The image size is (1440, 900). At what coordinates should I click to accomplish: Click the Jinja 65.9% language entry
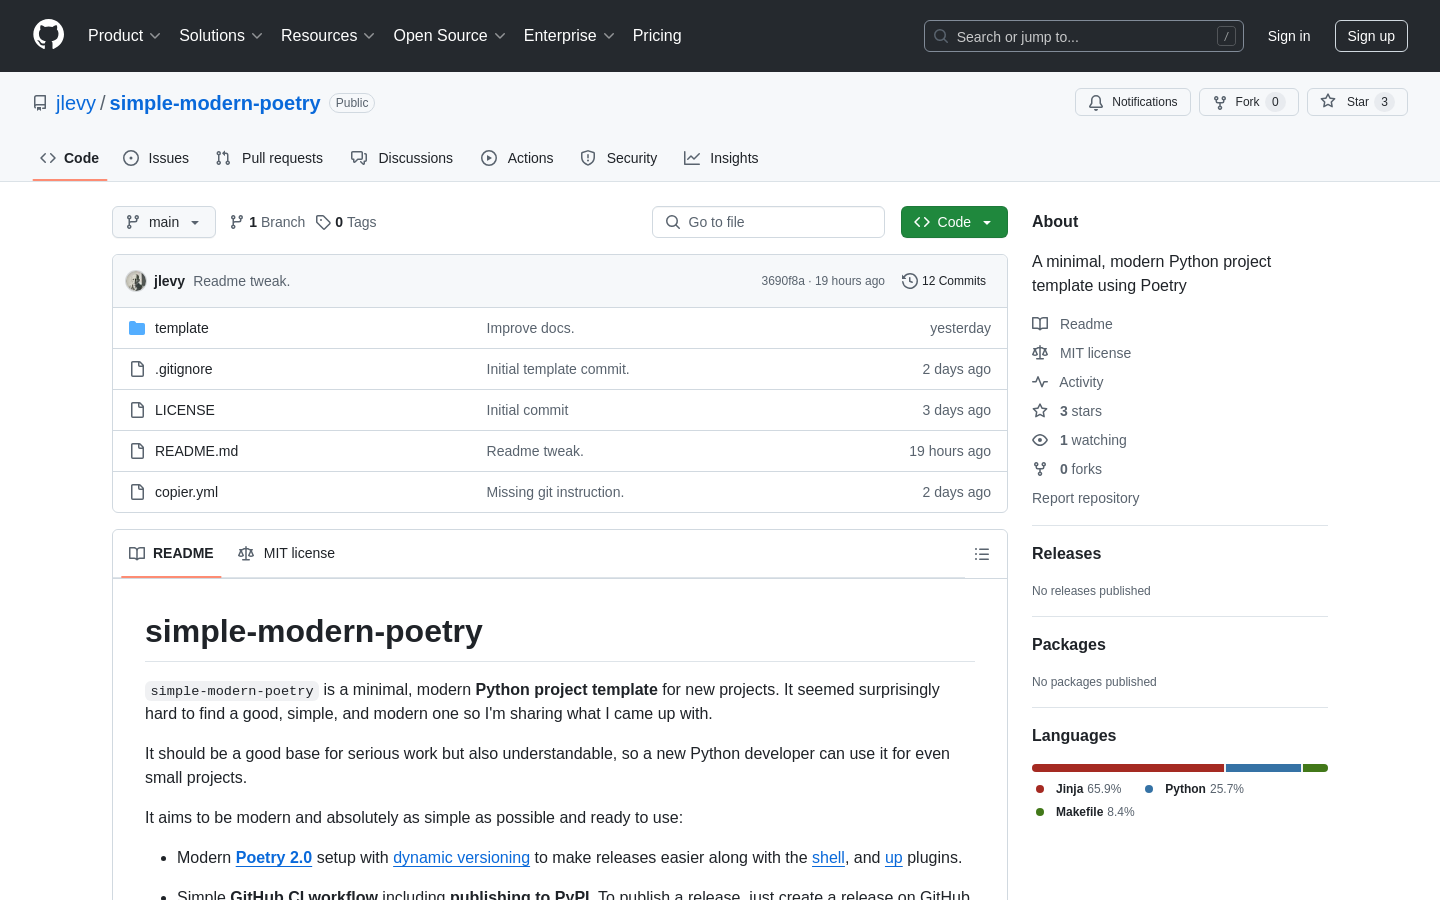click(x=1078, y=789)
